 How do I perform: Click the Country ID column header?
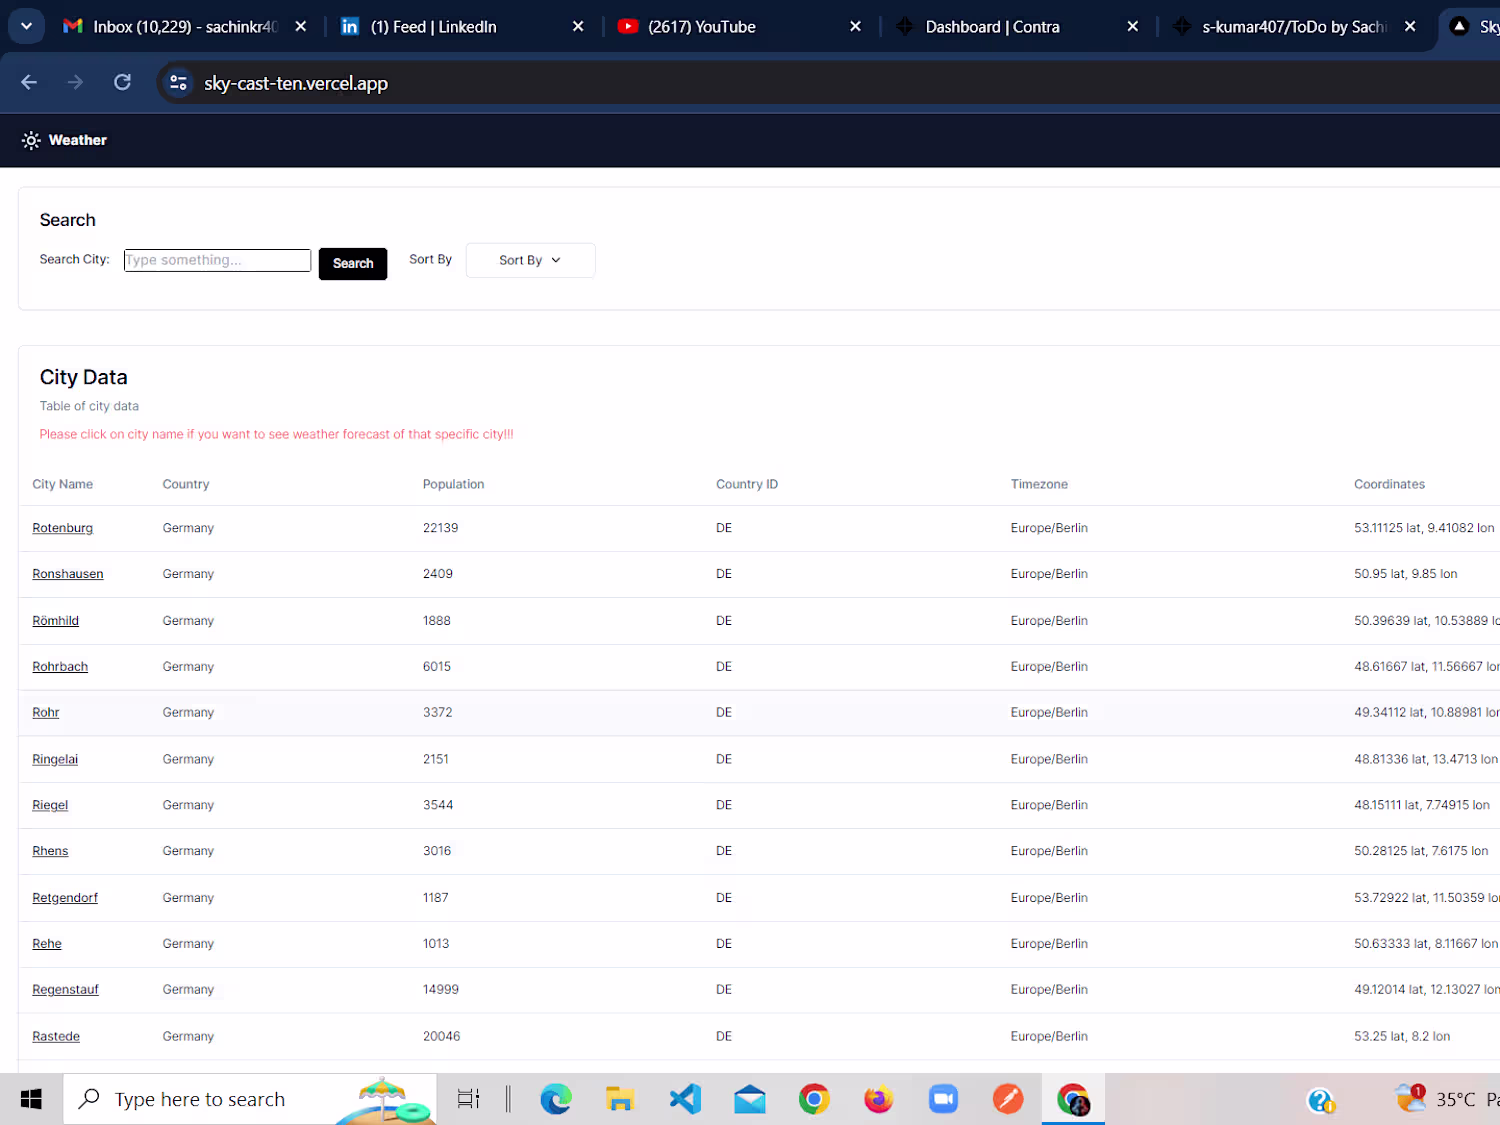point(747,484)
